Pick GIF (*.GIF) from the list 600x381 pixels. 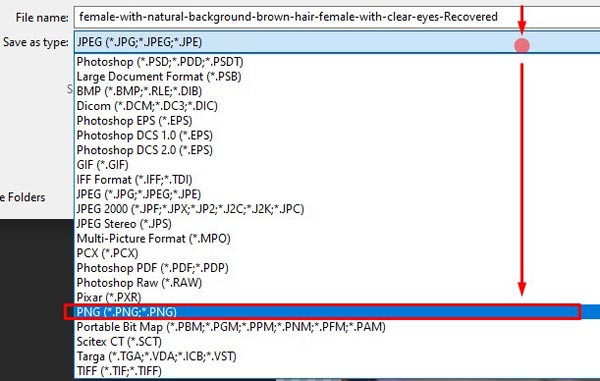[x=337, y=165]
